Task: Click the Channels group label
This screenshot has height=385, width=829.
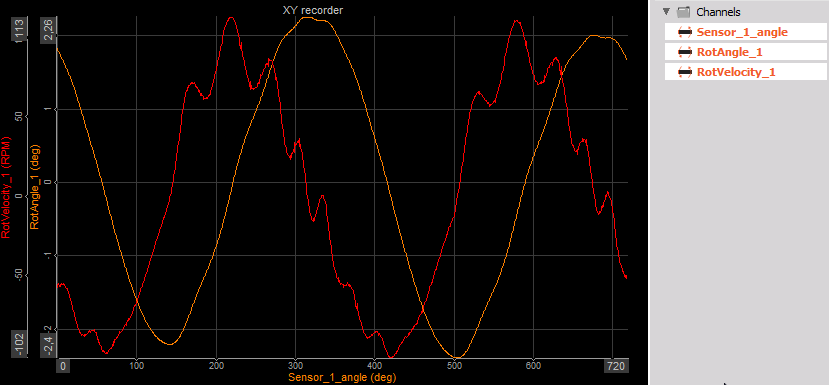Action: pyautogui.click(x=718, y=12)
